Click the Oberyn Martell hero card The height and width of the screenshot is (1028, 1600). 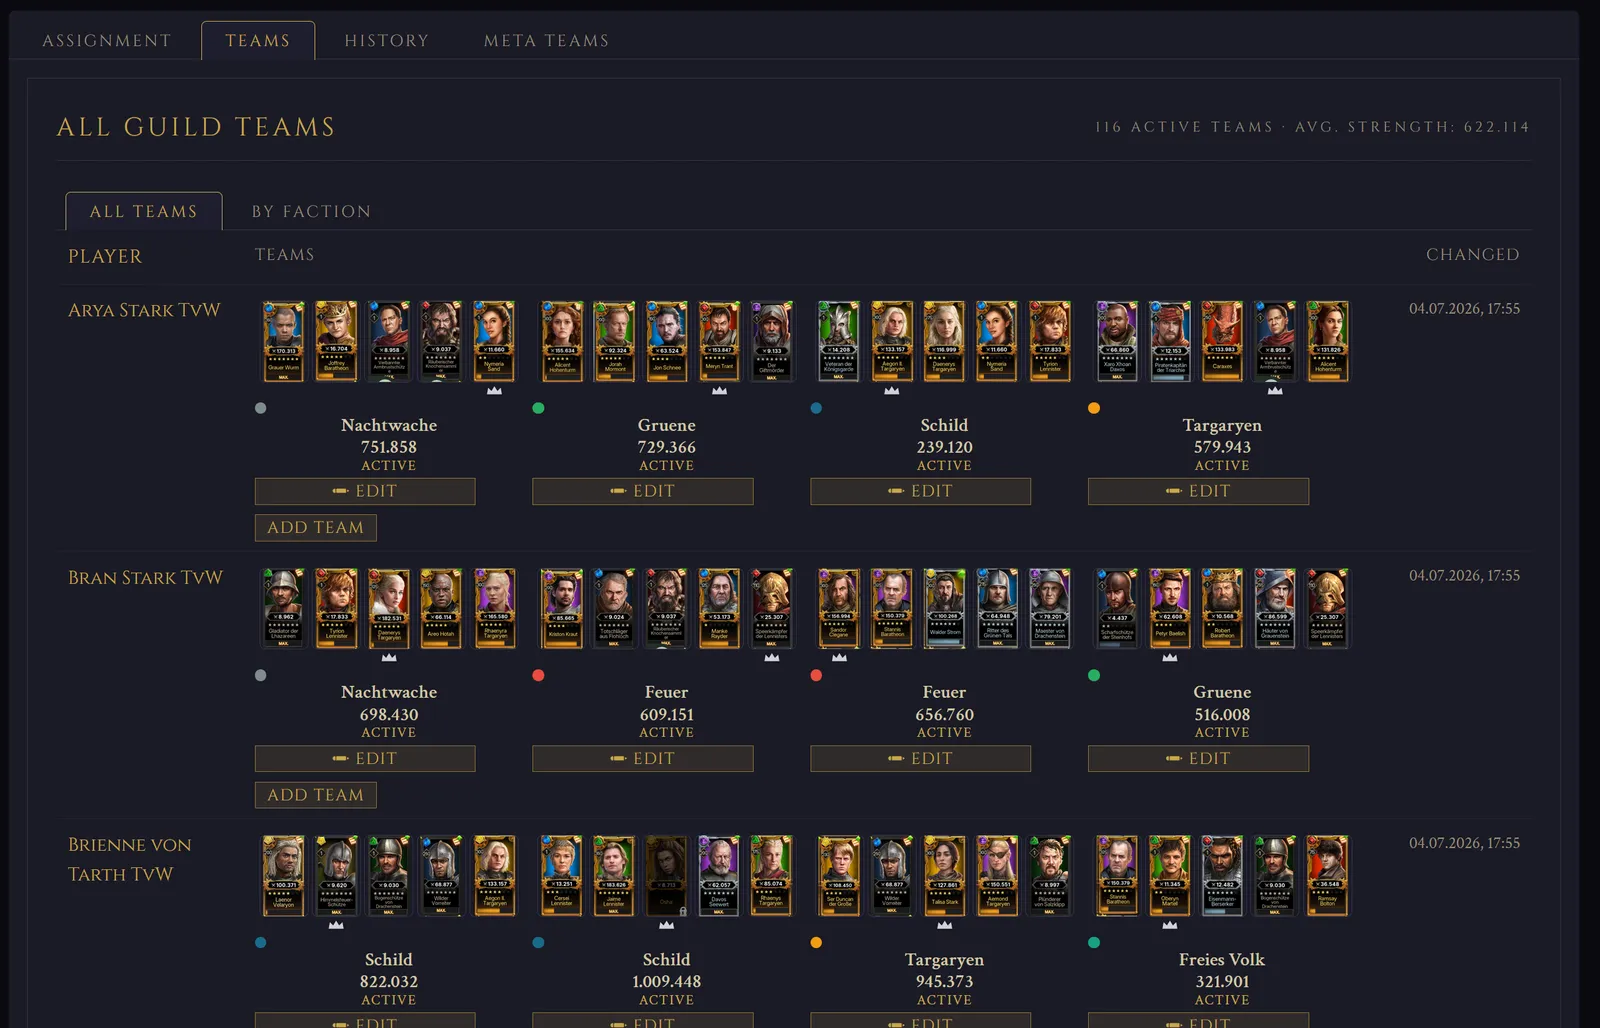pos(1169,876)
